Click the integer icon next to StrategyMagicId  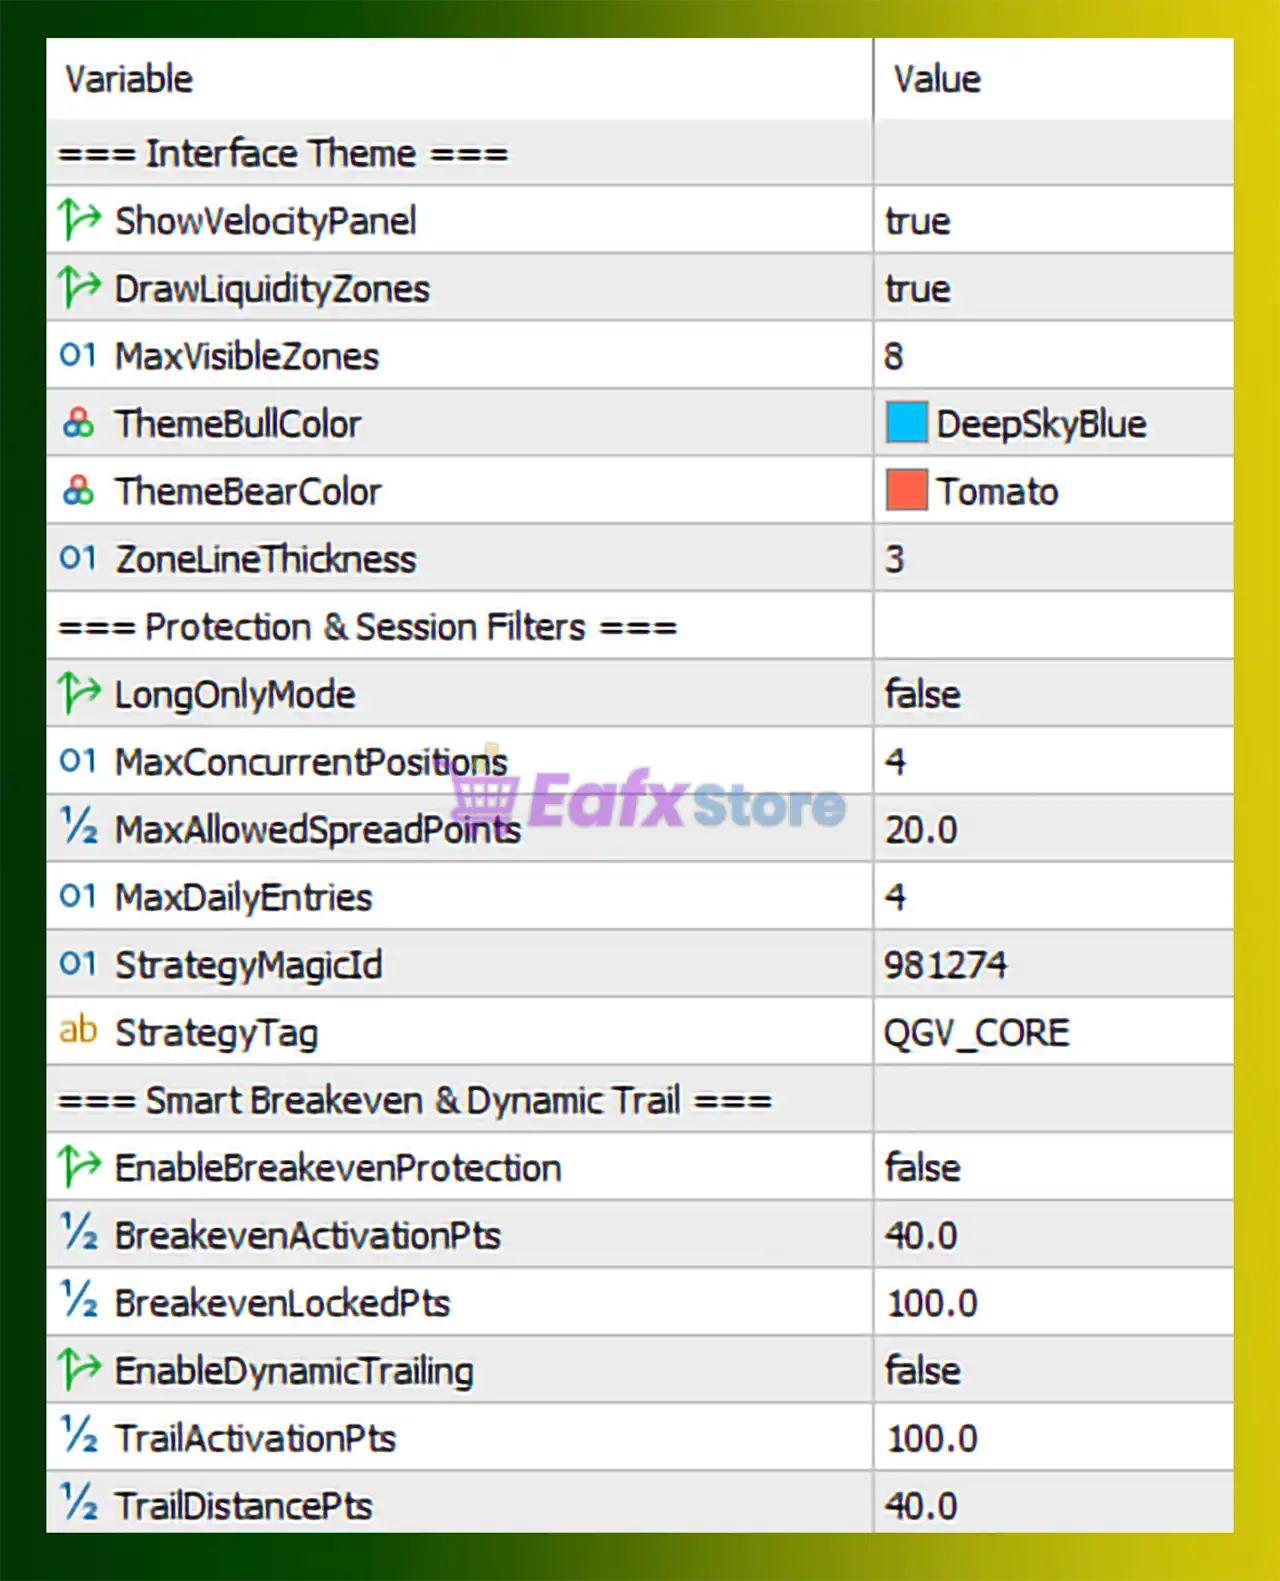pos(78,964)
